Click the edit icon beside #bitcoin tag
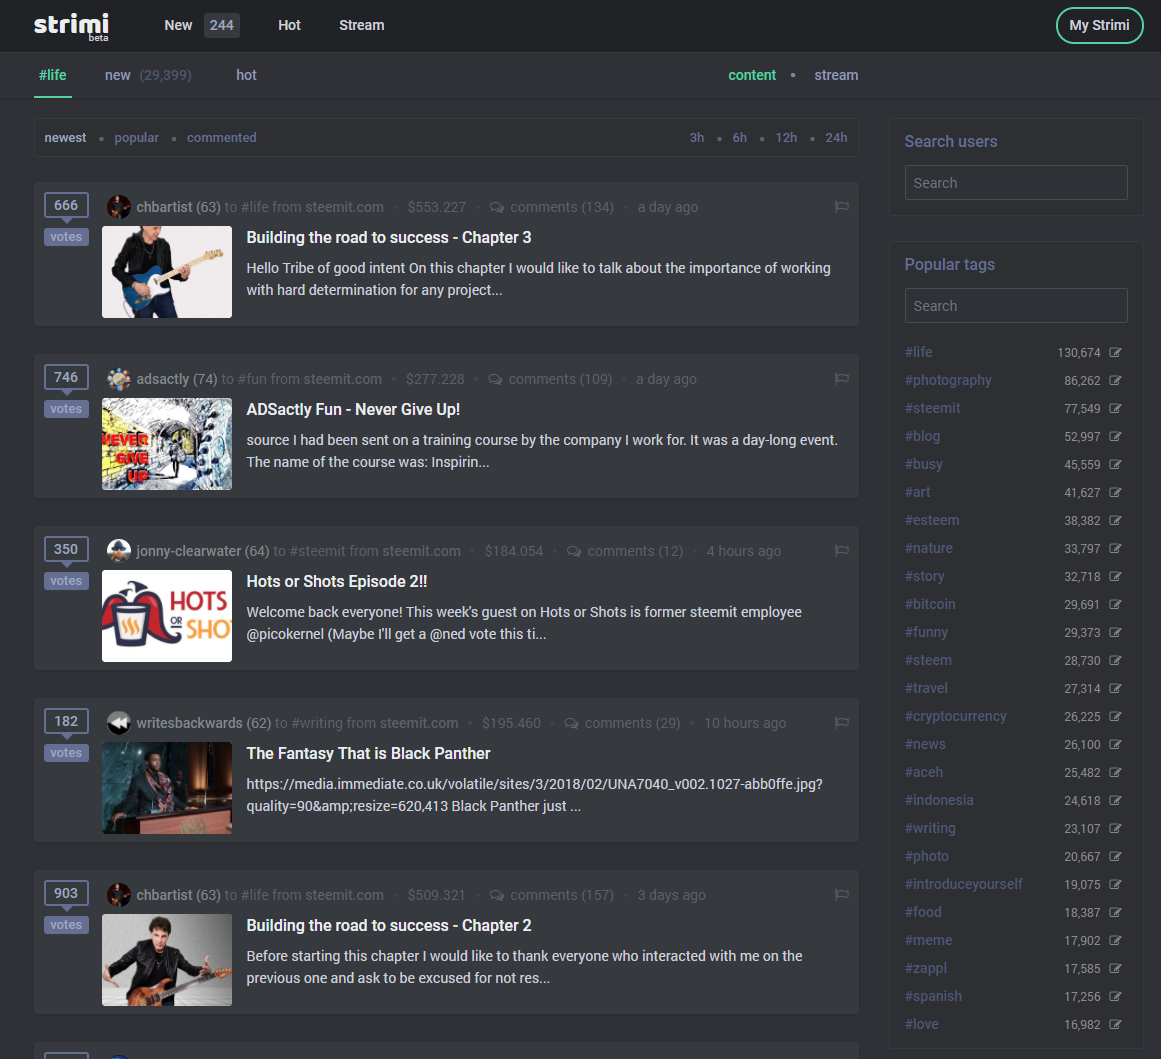 point(1115,604)
